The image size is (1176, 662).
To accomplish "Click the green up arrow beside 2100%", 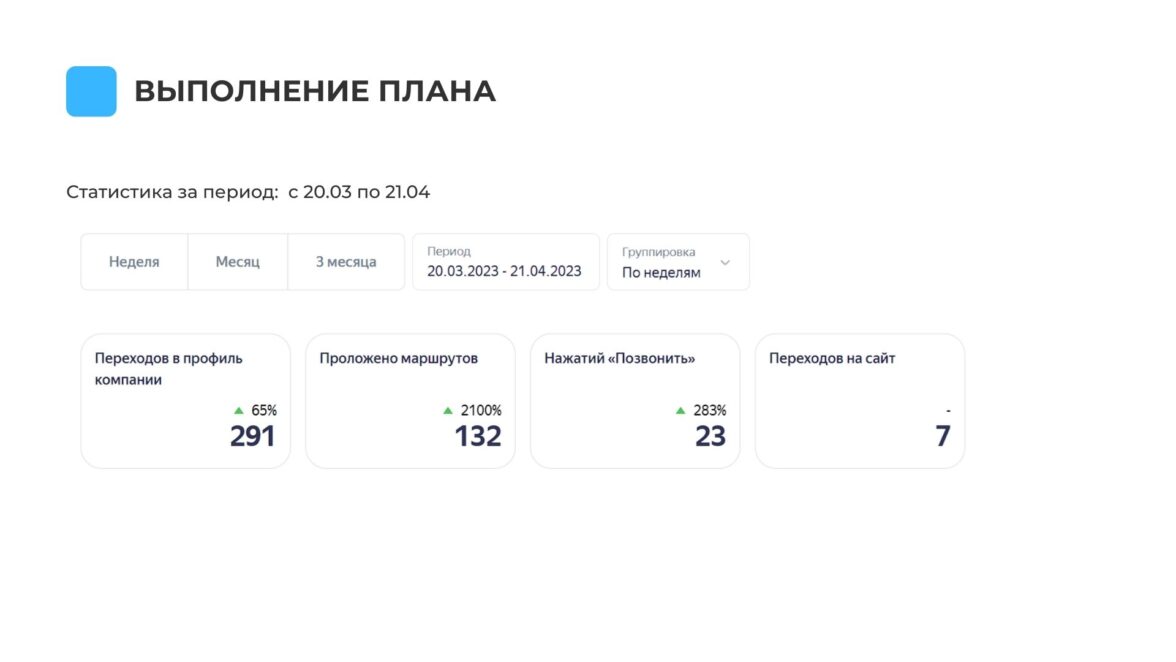I will tap(448, 410).
